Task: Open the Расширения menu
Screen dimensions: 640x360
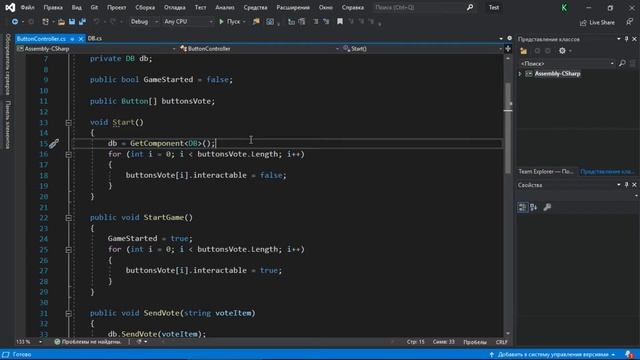Action: point(293,7)
